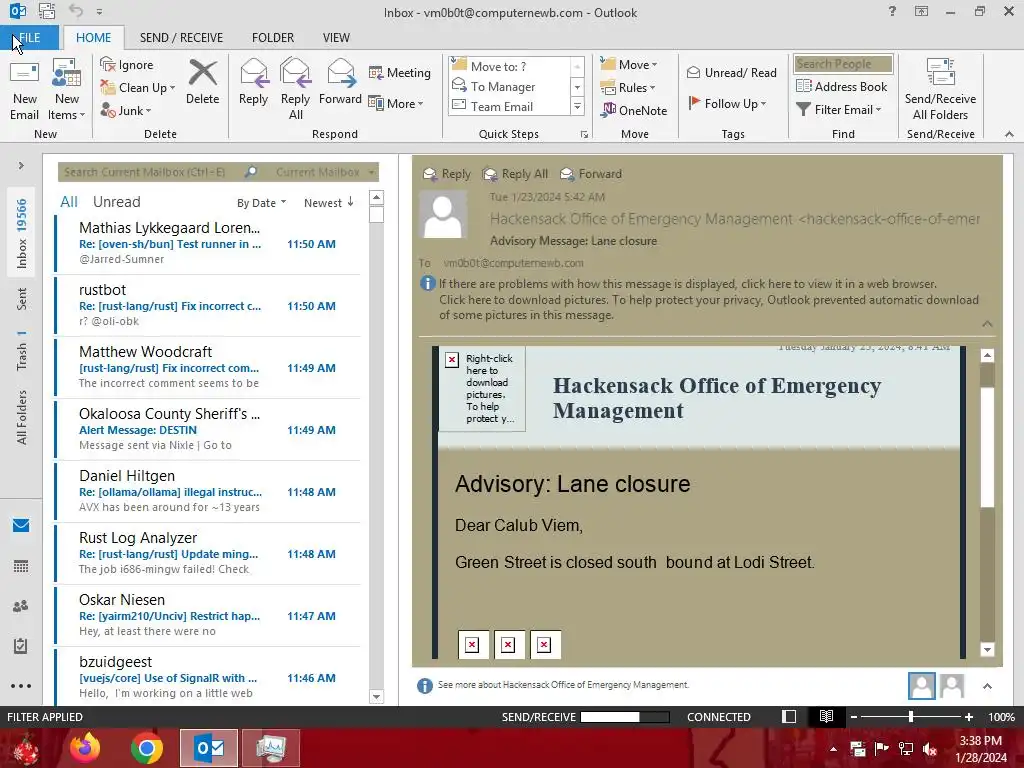Change the Current Mailbox search scope
Screen dimensions: 1024x768
tap(325, 172)
